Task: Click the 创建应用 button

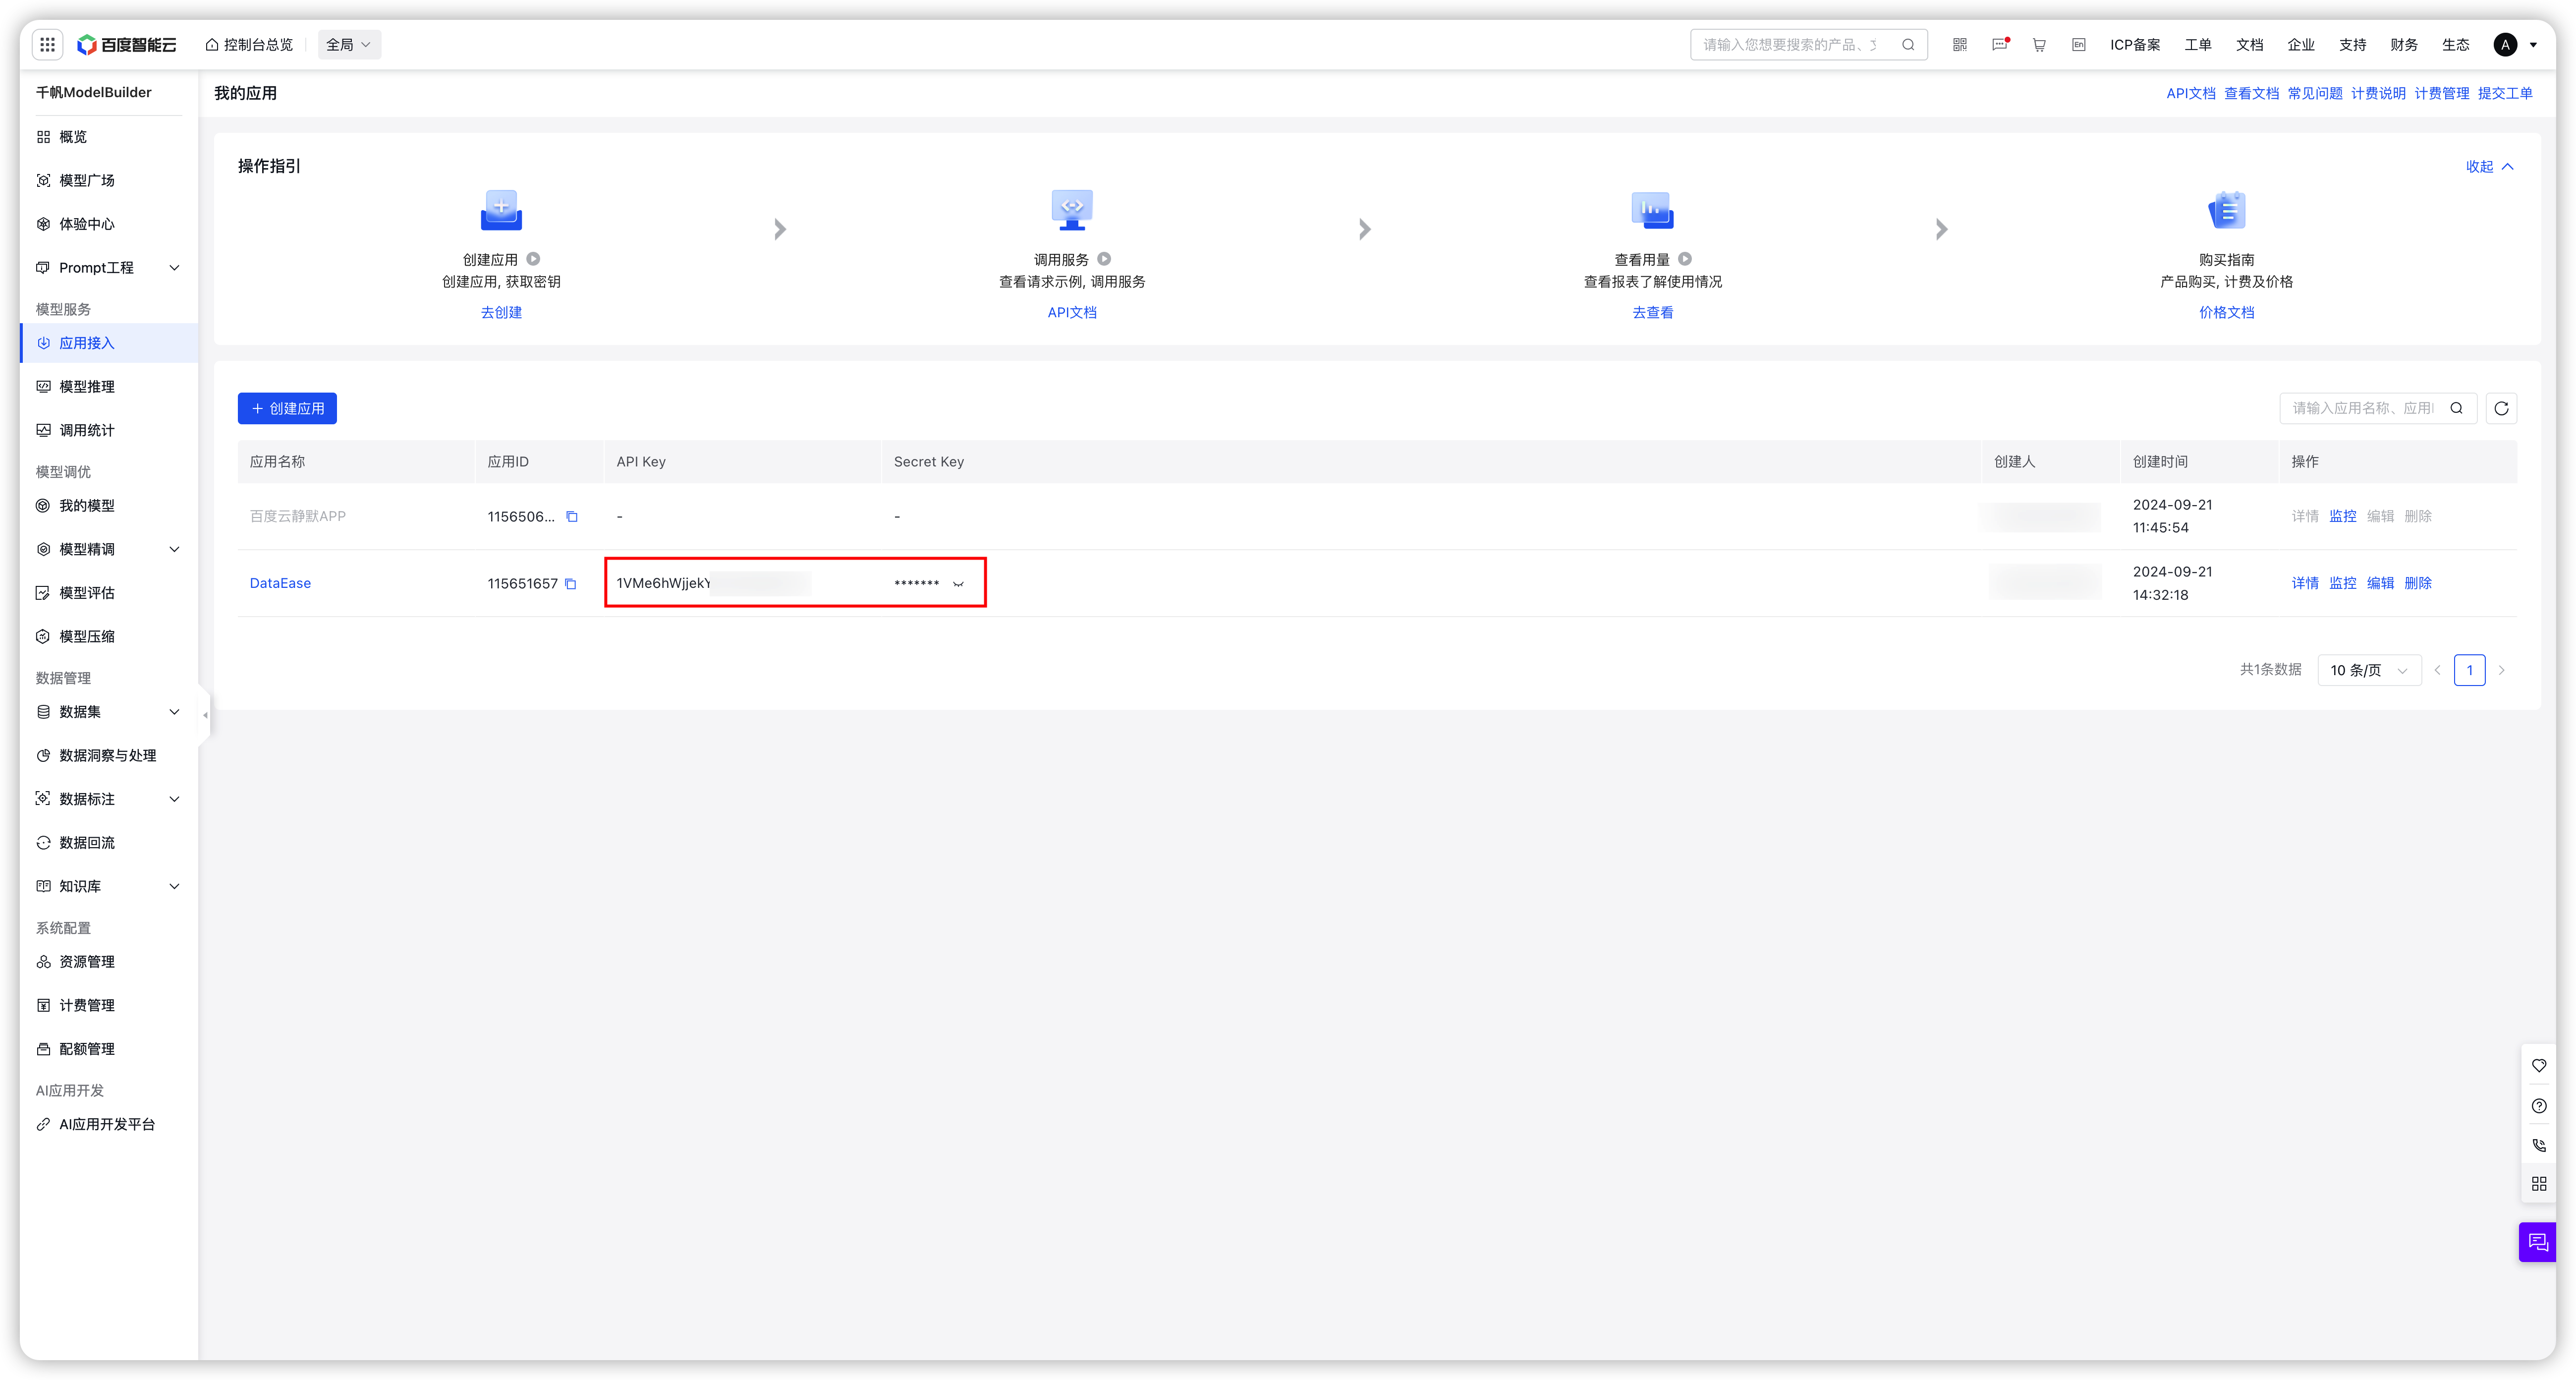Action: pyautogui.click(x=287, y=408)
